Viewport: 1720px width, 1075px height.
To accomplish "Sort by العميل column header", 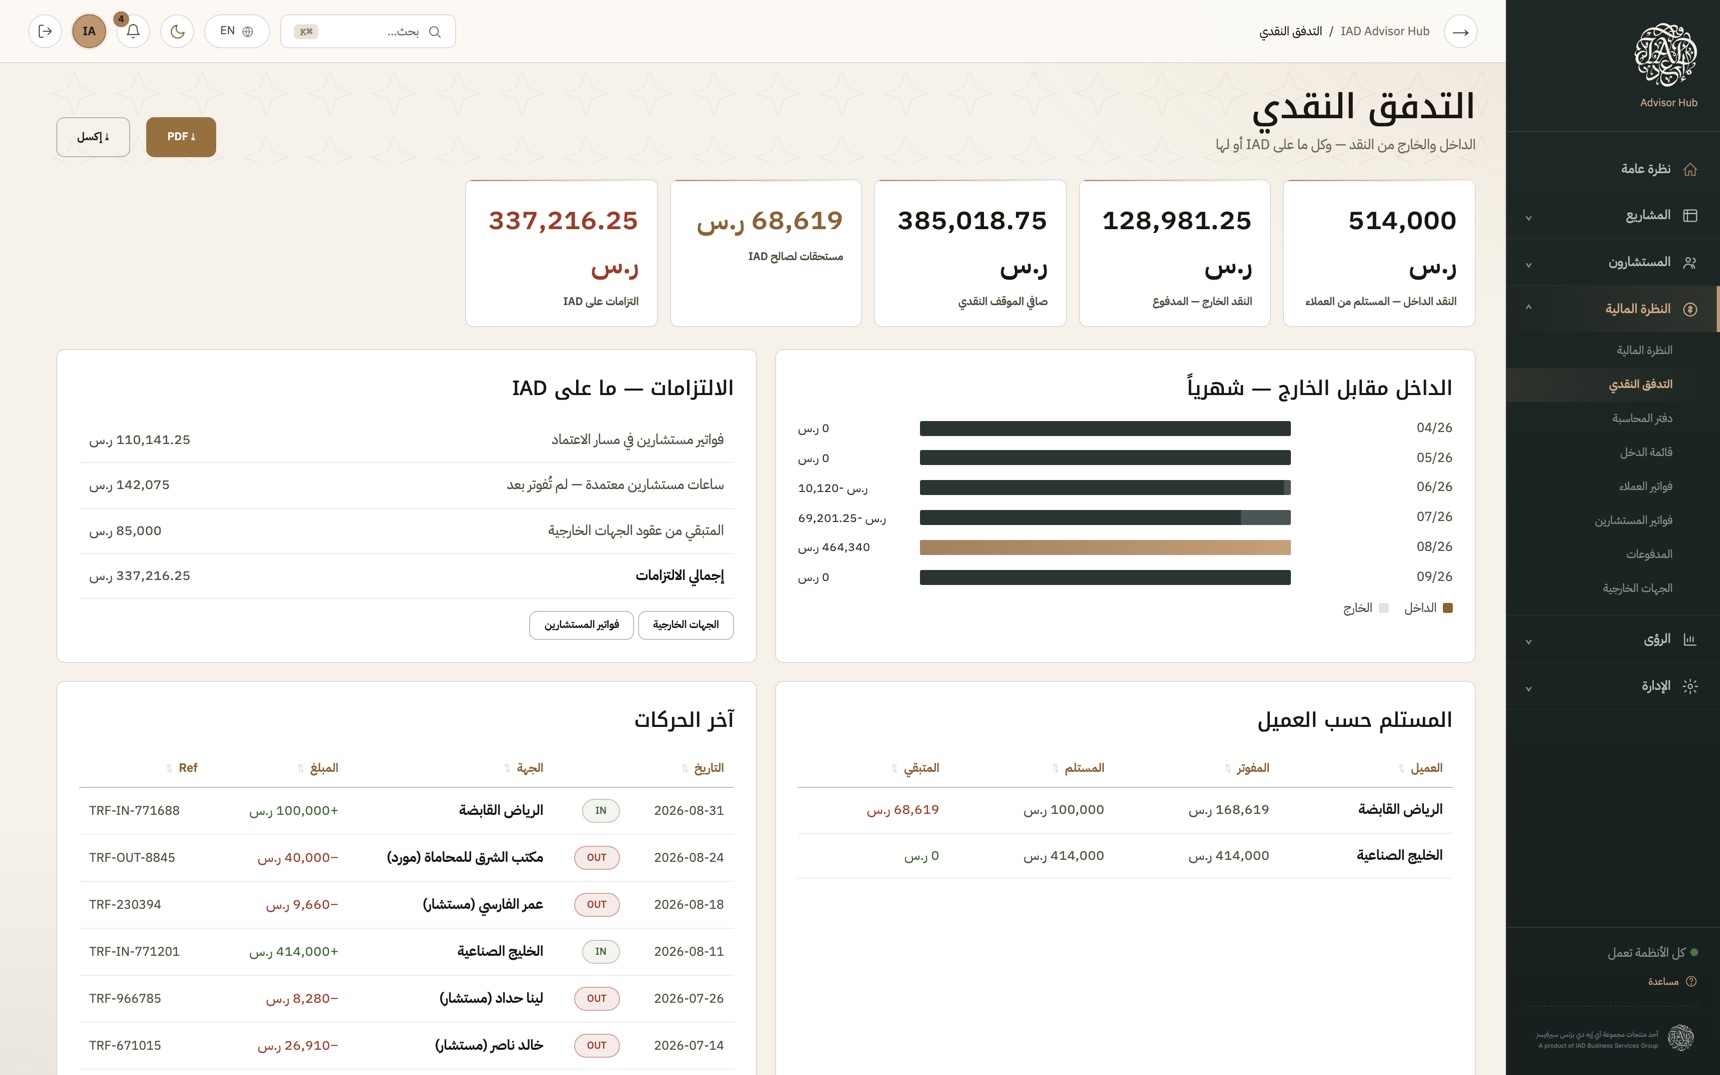I will 1420,768.
